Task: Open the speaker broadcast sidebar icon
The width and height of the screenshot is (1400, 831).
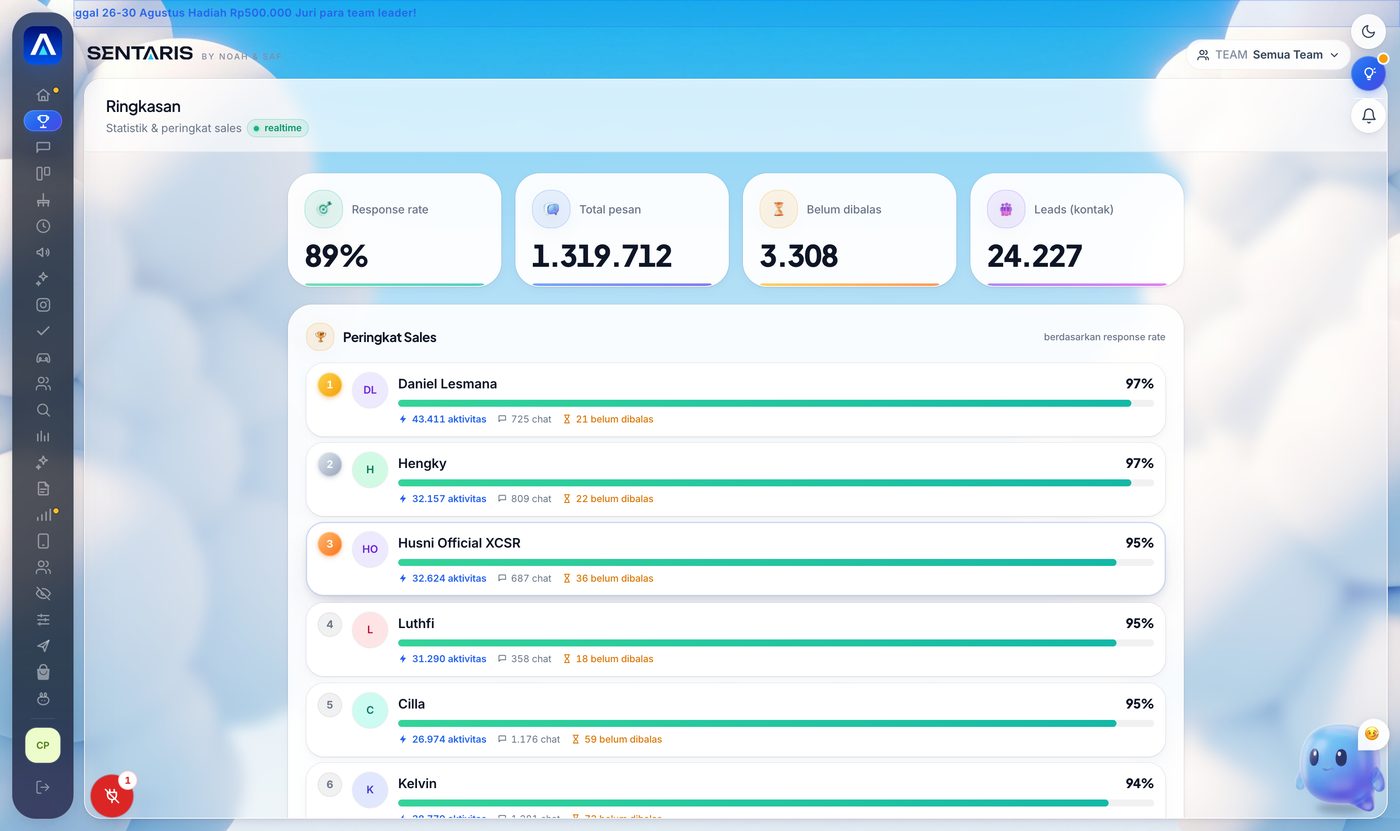Action: 43,252
